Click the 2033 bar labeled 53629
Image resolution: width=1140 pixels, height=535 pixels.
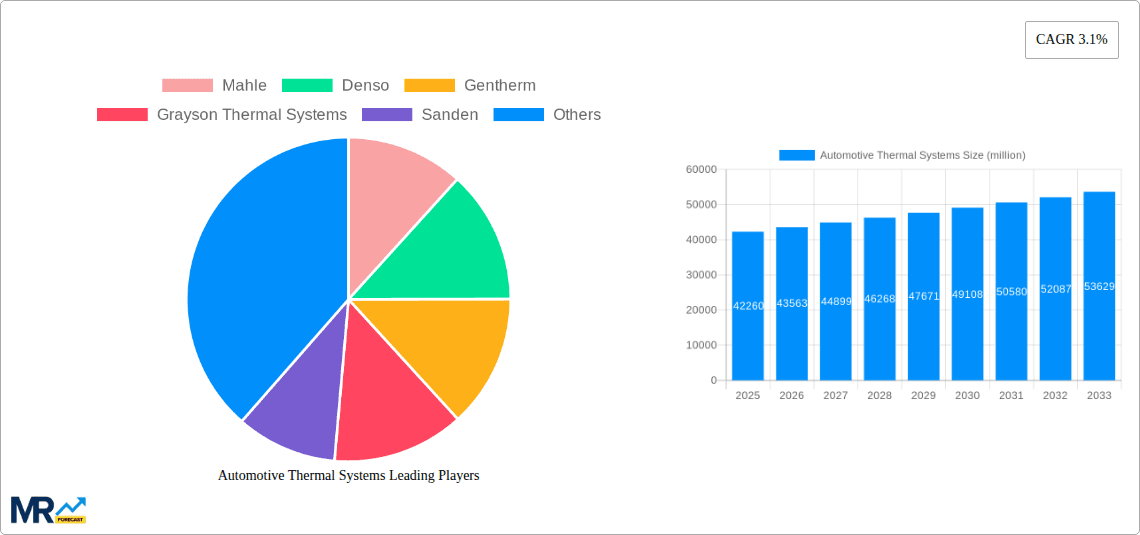coord(1099,286)
